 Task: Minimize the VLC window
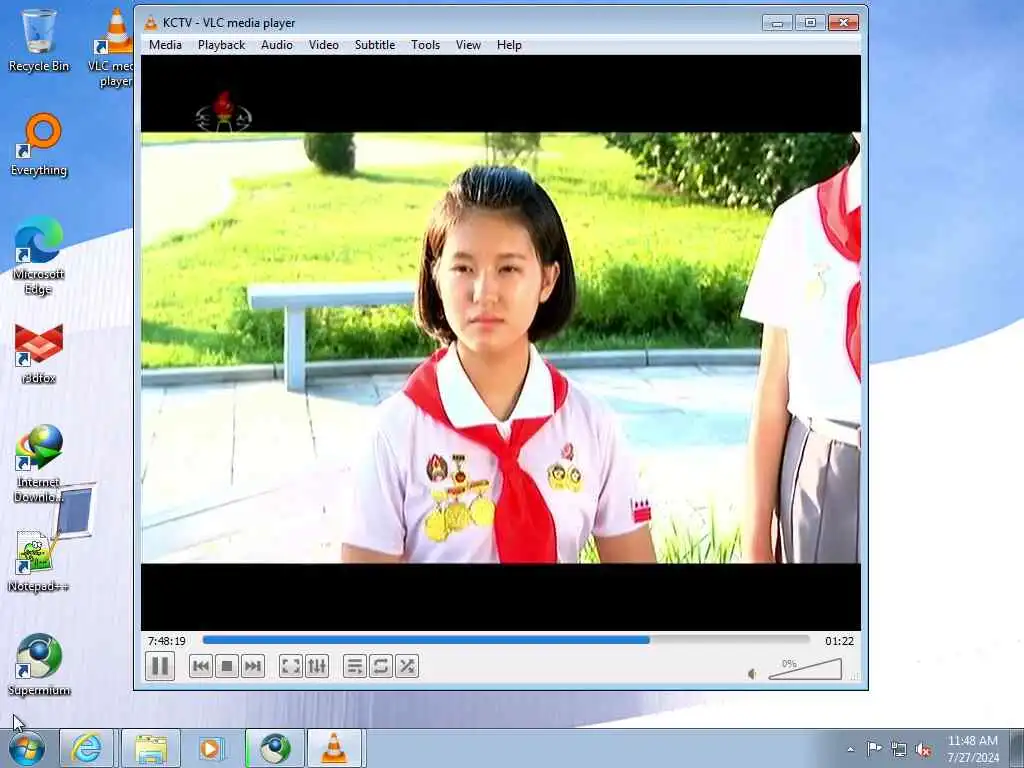click(x=777, y=23)
